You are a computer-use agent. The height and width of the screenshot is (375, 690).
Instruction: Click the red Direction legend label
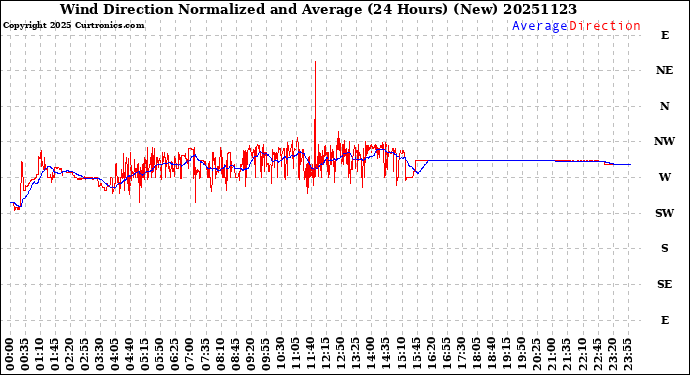click(605, 26)
